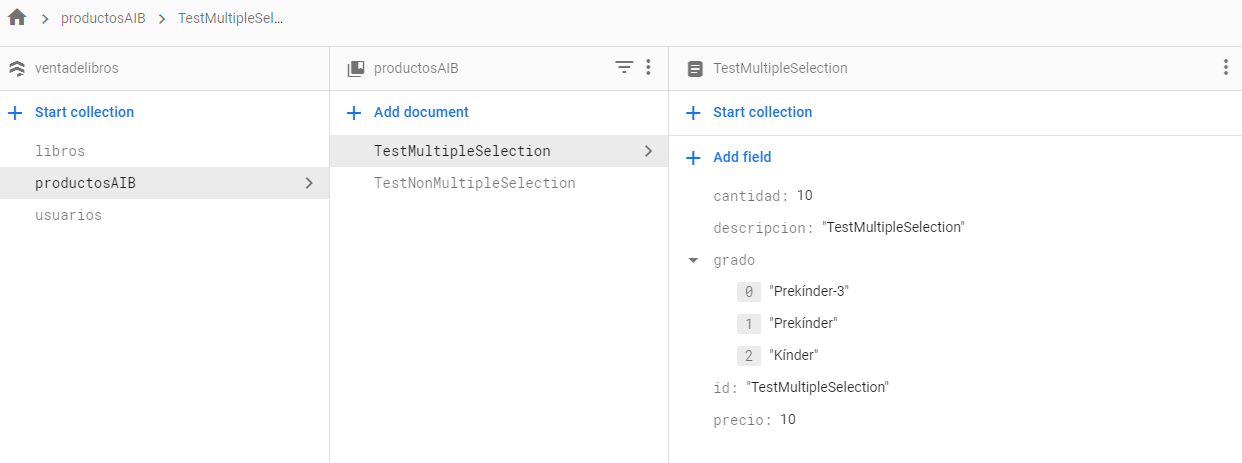This screenshot has height=463, width=1242.
Task: Add a document to productosAIB
Action: point(421,112)
